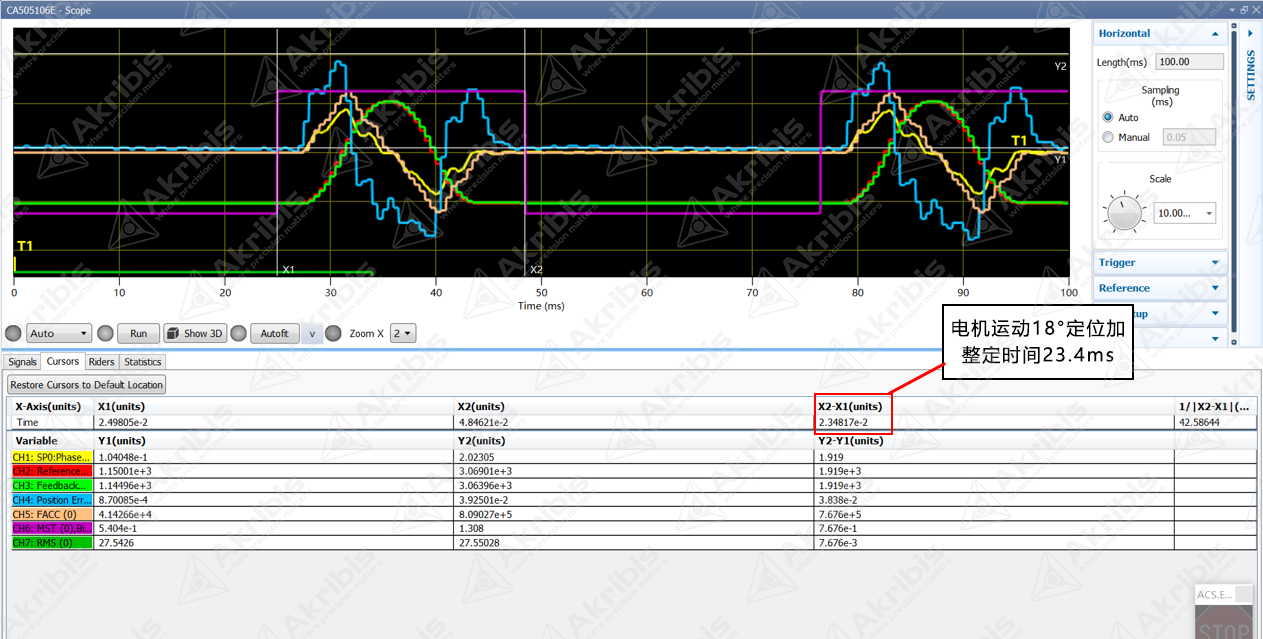1263x639 pixels.
Task: Click the Show 3D cube button
Action: point(194,333)
